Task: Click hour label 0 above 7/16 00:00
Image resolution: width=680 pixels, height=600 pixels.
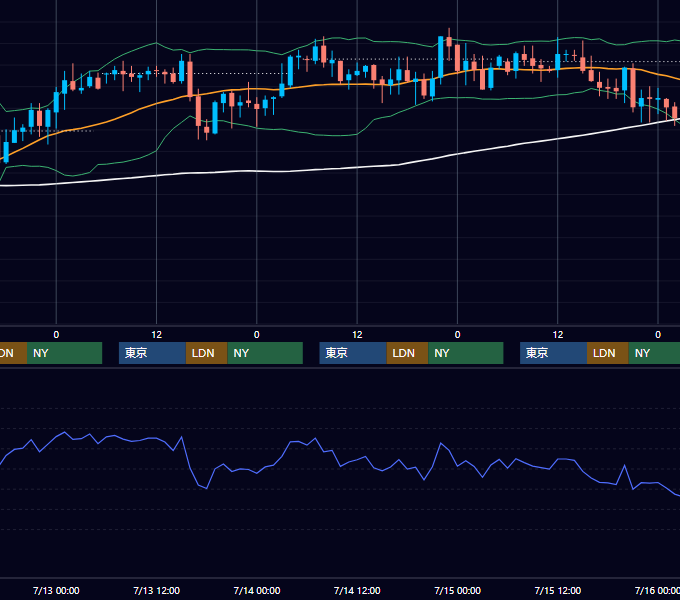Action: click(658, 335)
